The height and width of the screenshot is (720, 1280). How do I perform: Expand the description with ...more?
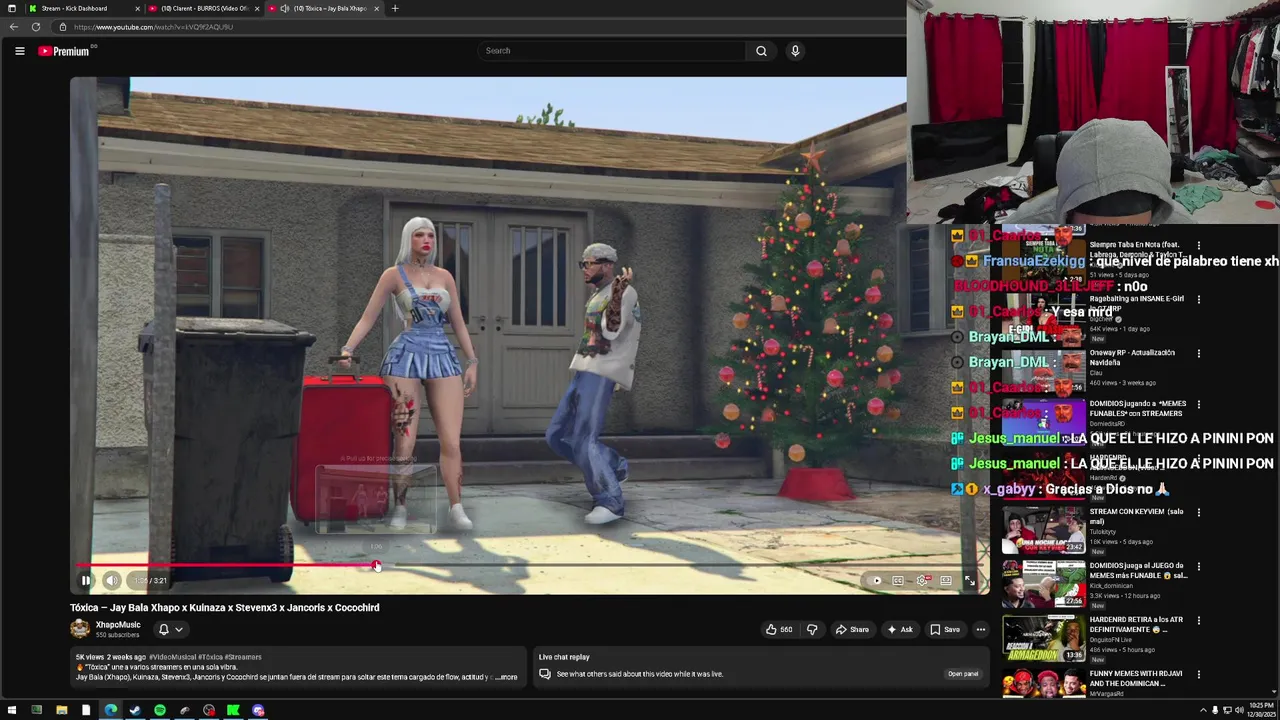(508, 677)
